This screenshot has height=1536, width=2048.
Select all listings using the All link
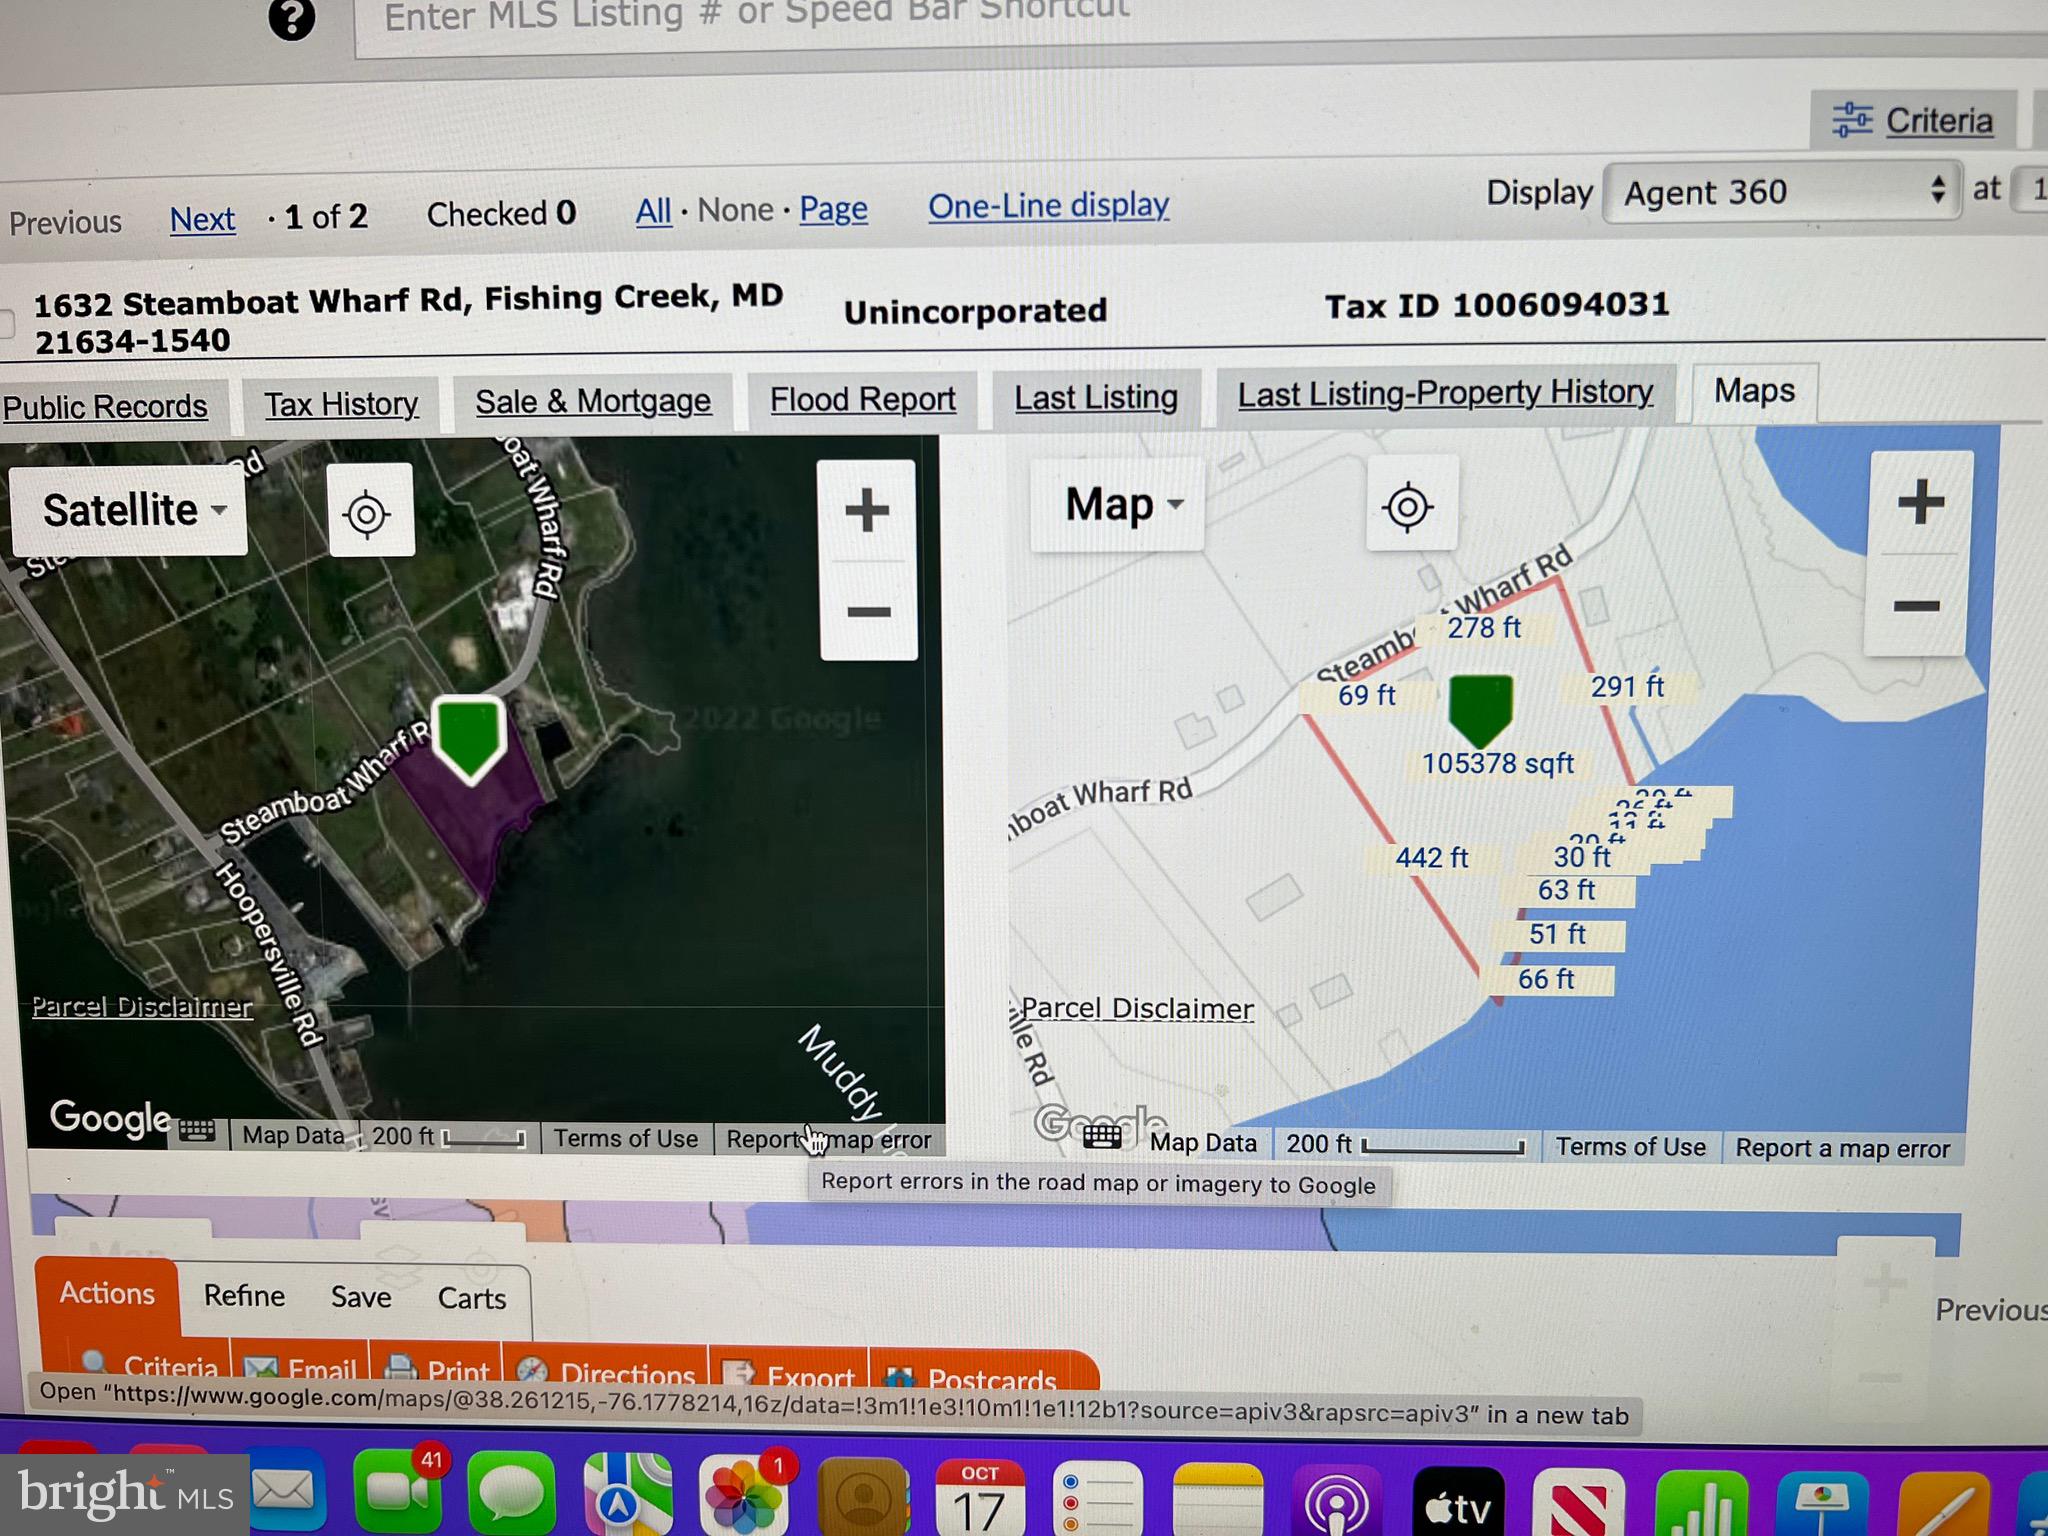(x=653, y=210)
